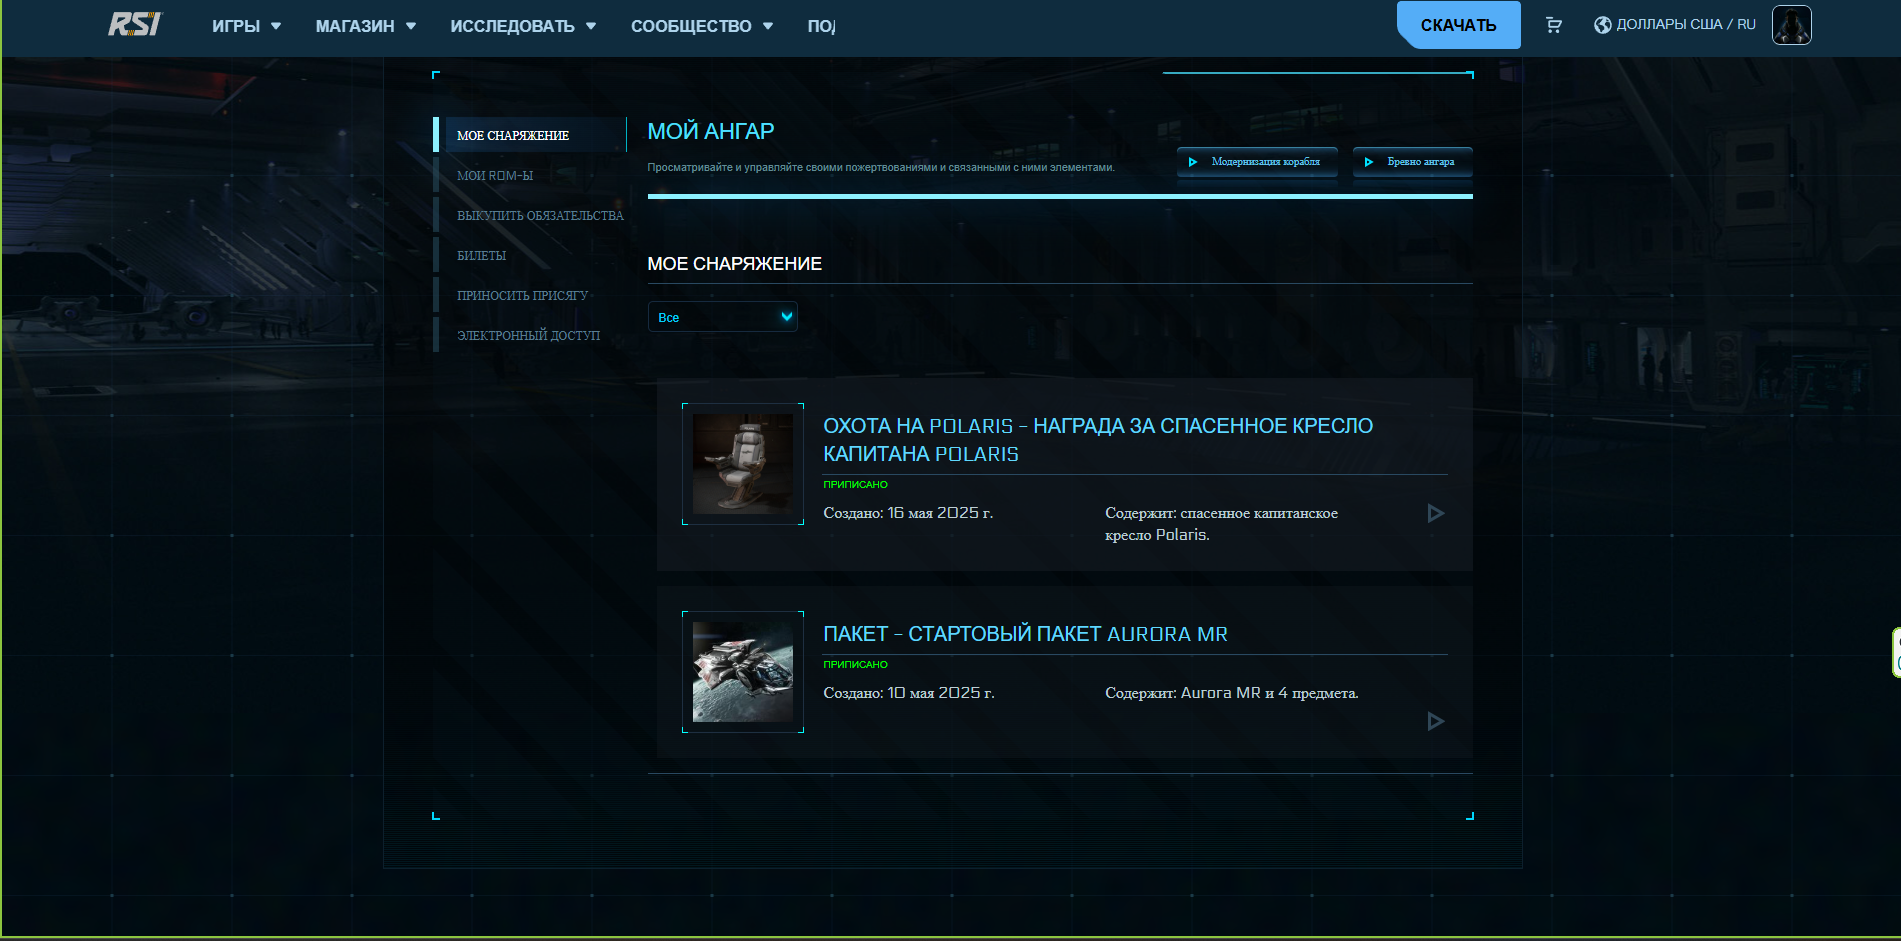Screen dimensions: 1901x941
Task: Click the СКАЧАТЬ download button
Action: 1458,25
